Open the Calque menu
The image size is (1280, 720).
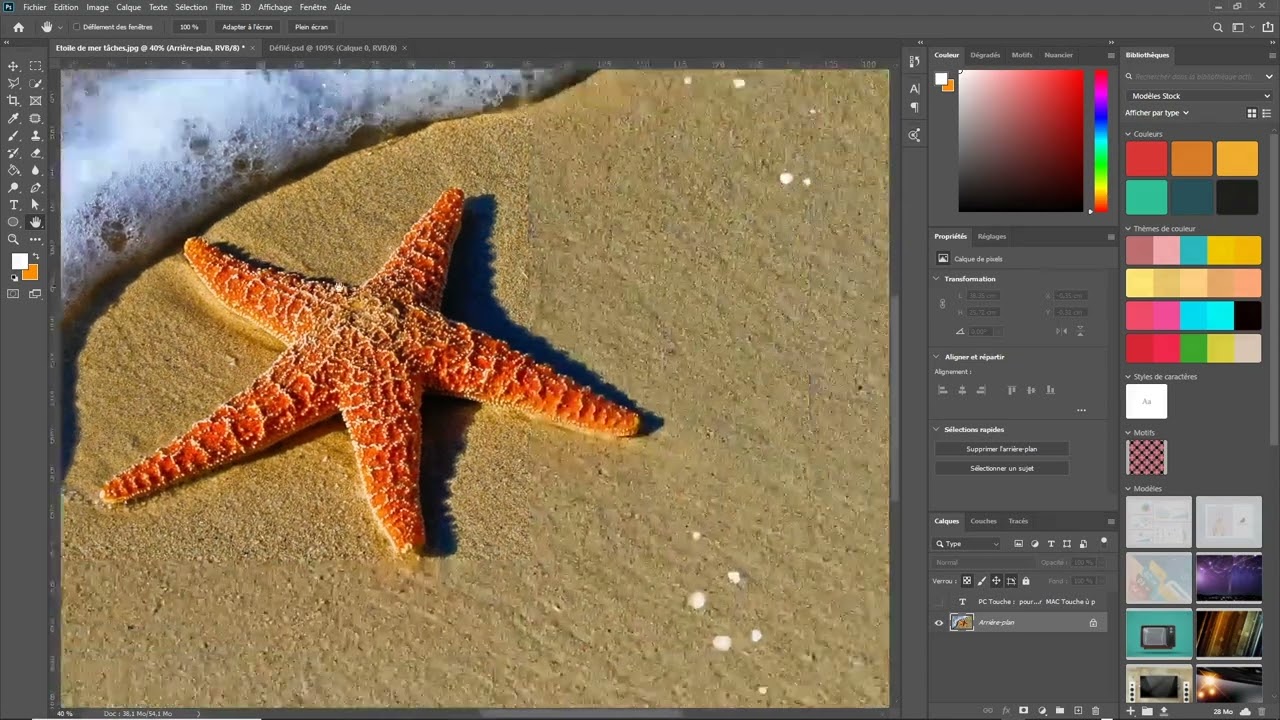129,7
